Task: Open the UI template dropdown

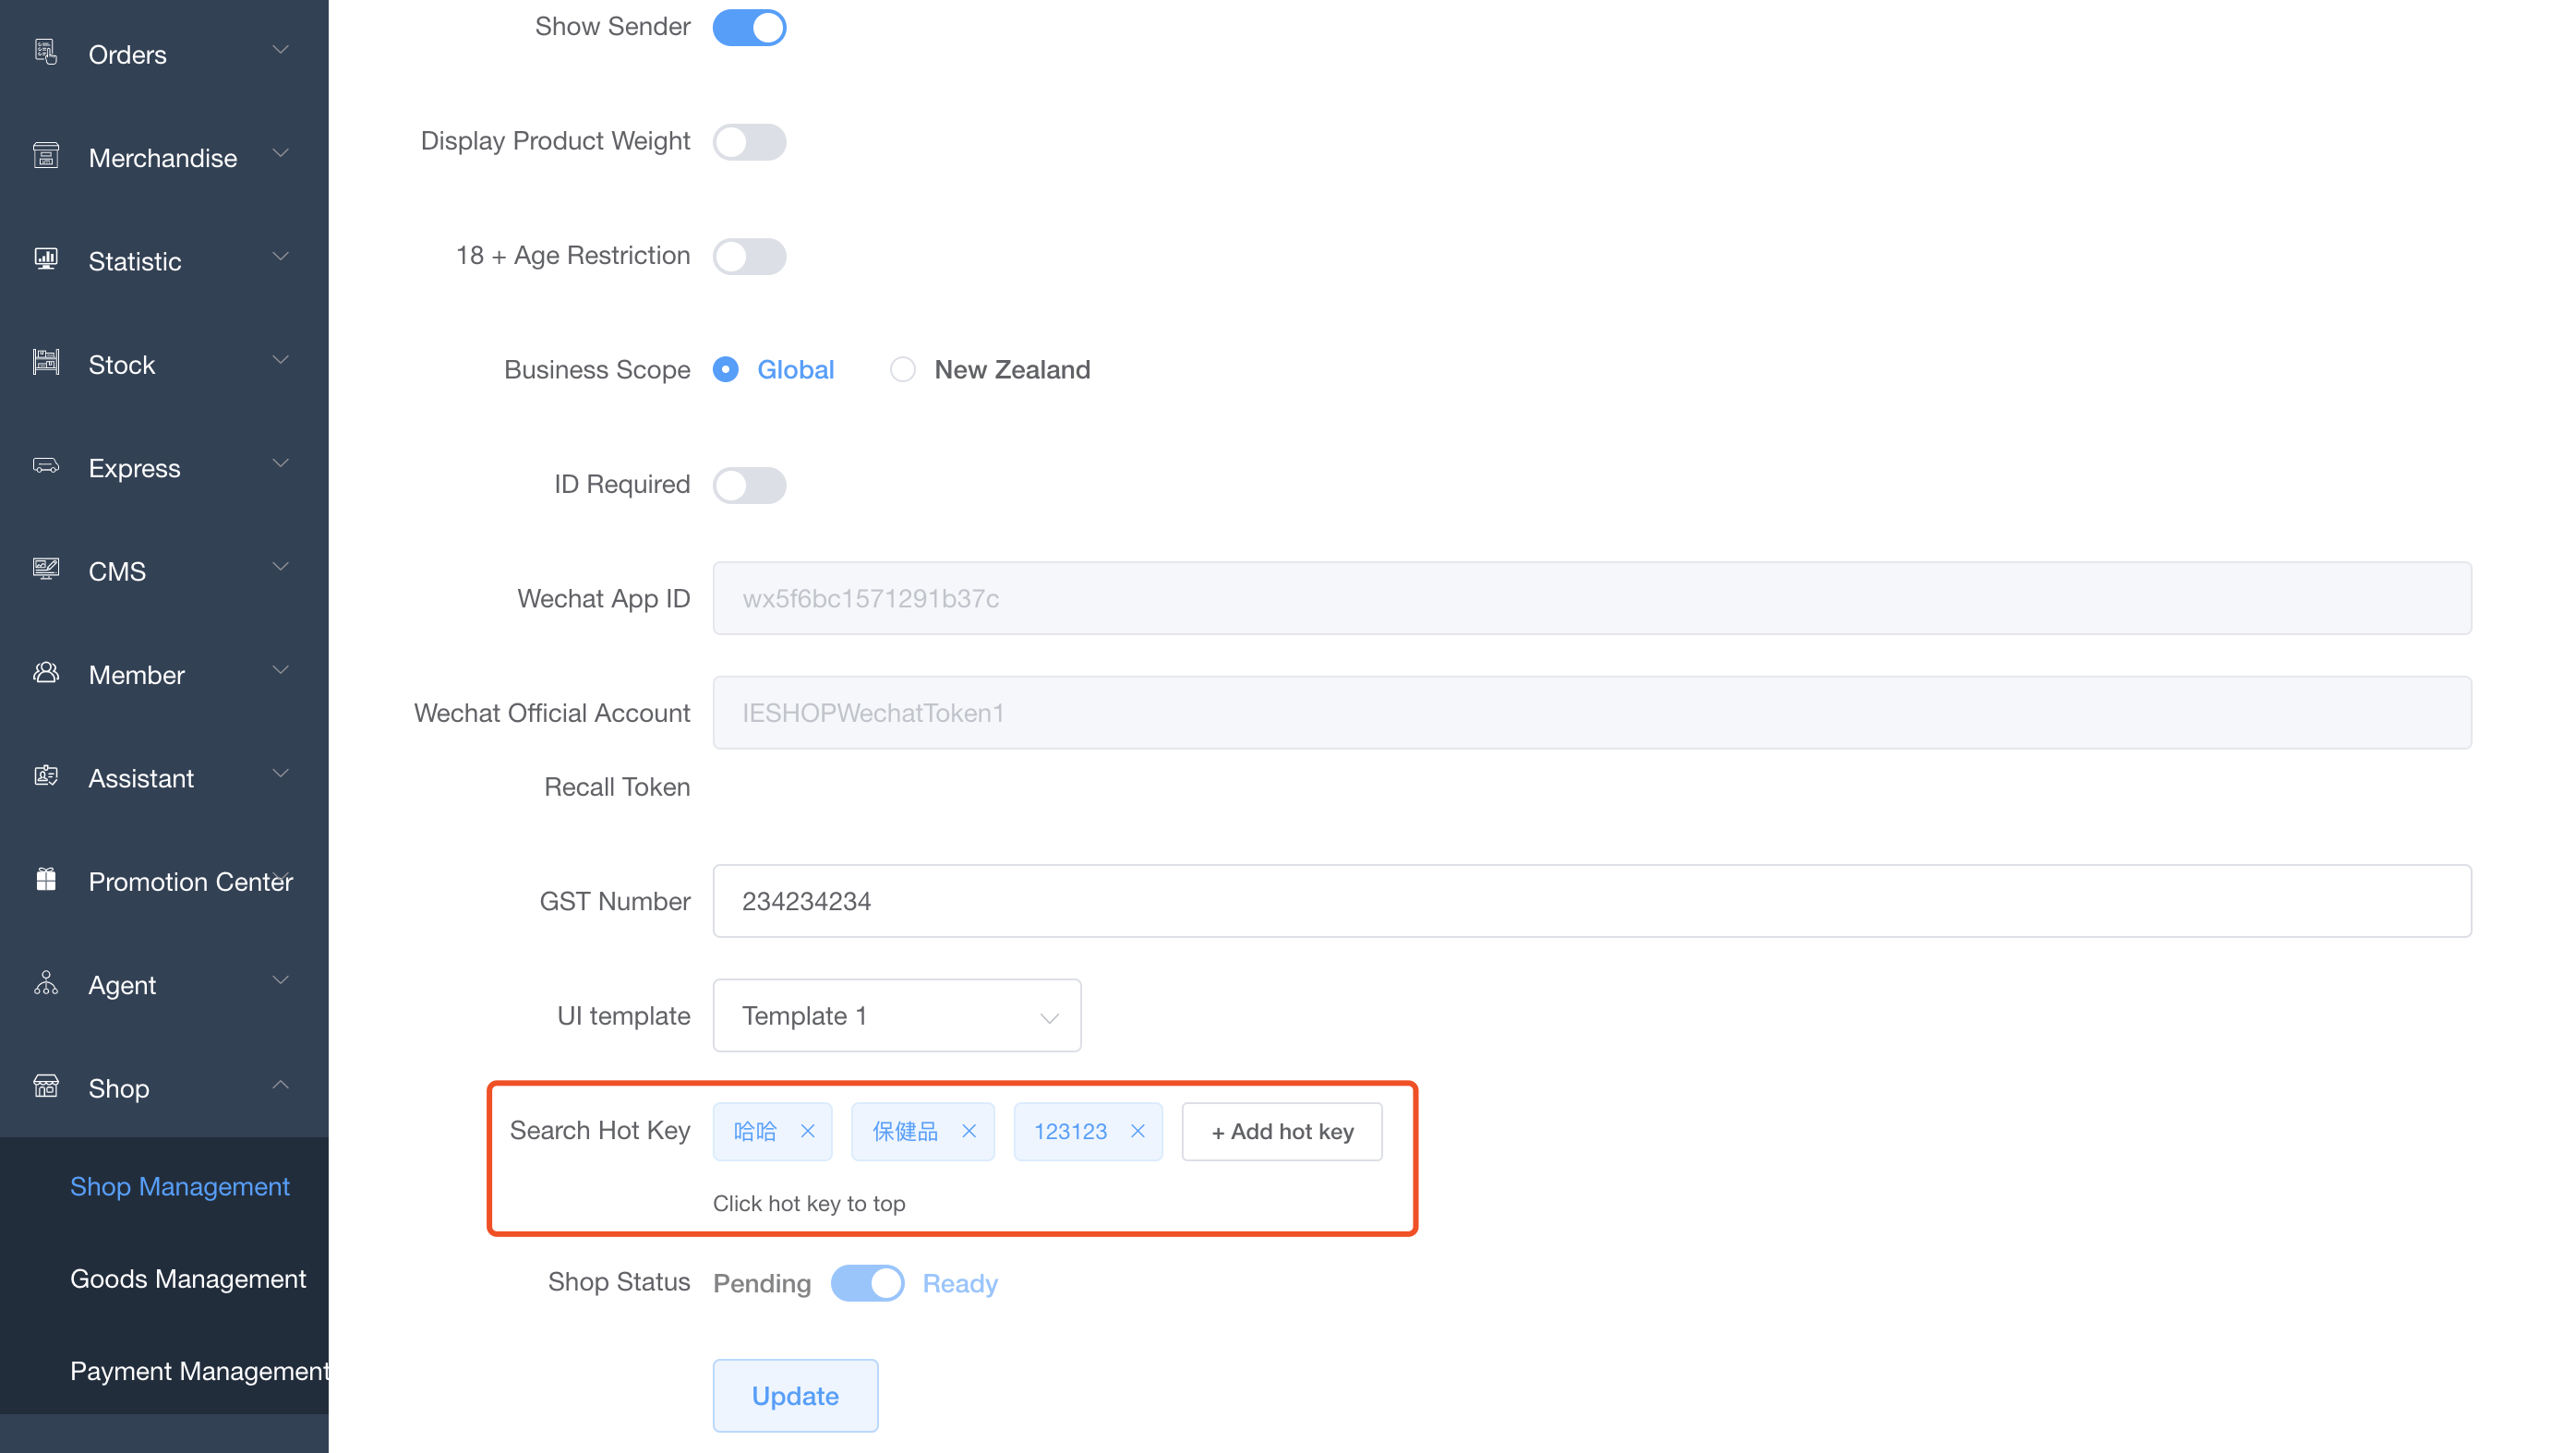Action: point(896,1015)
